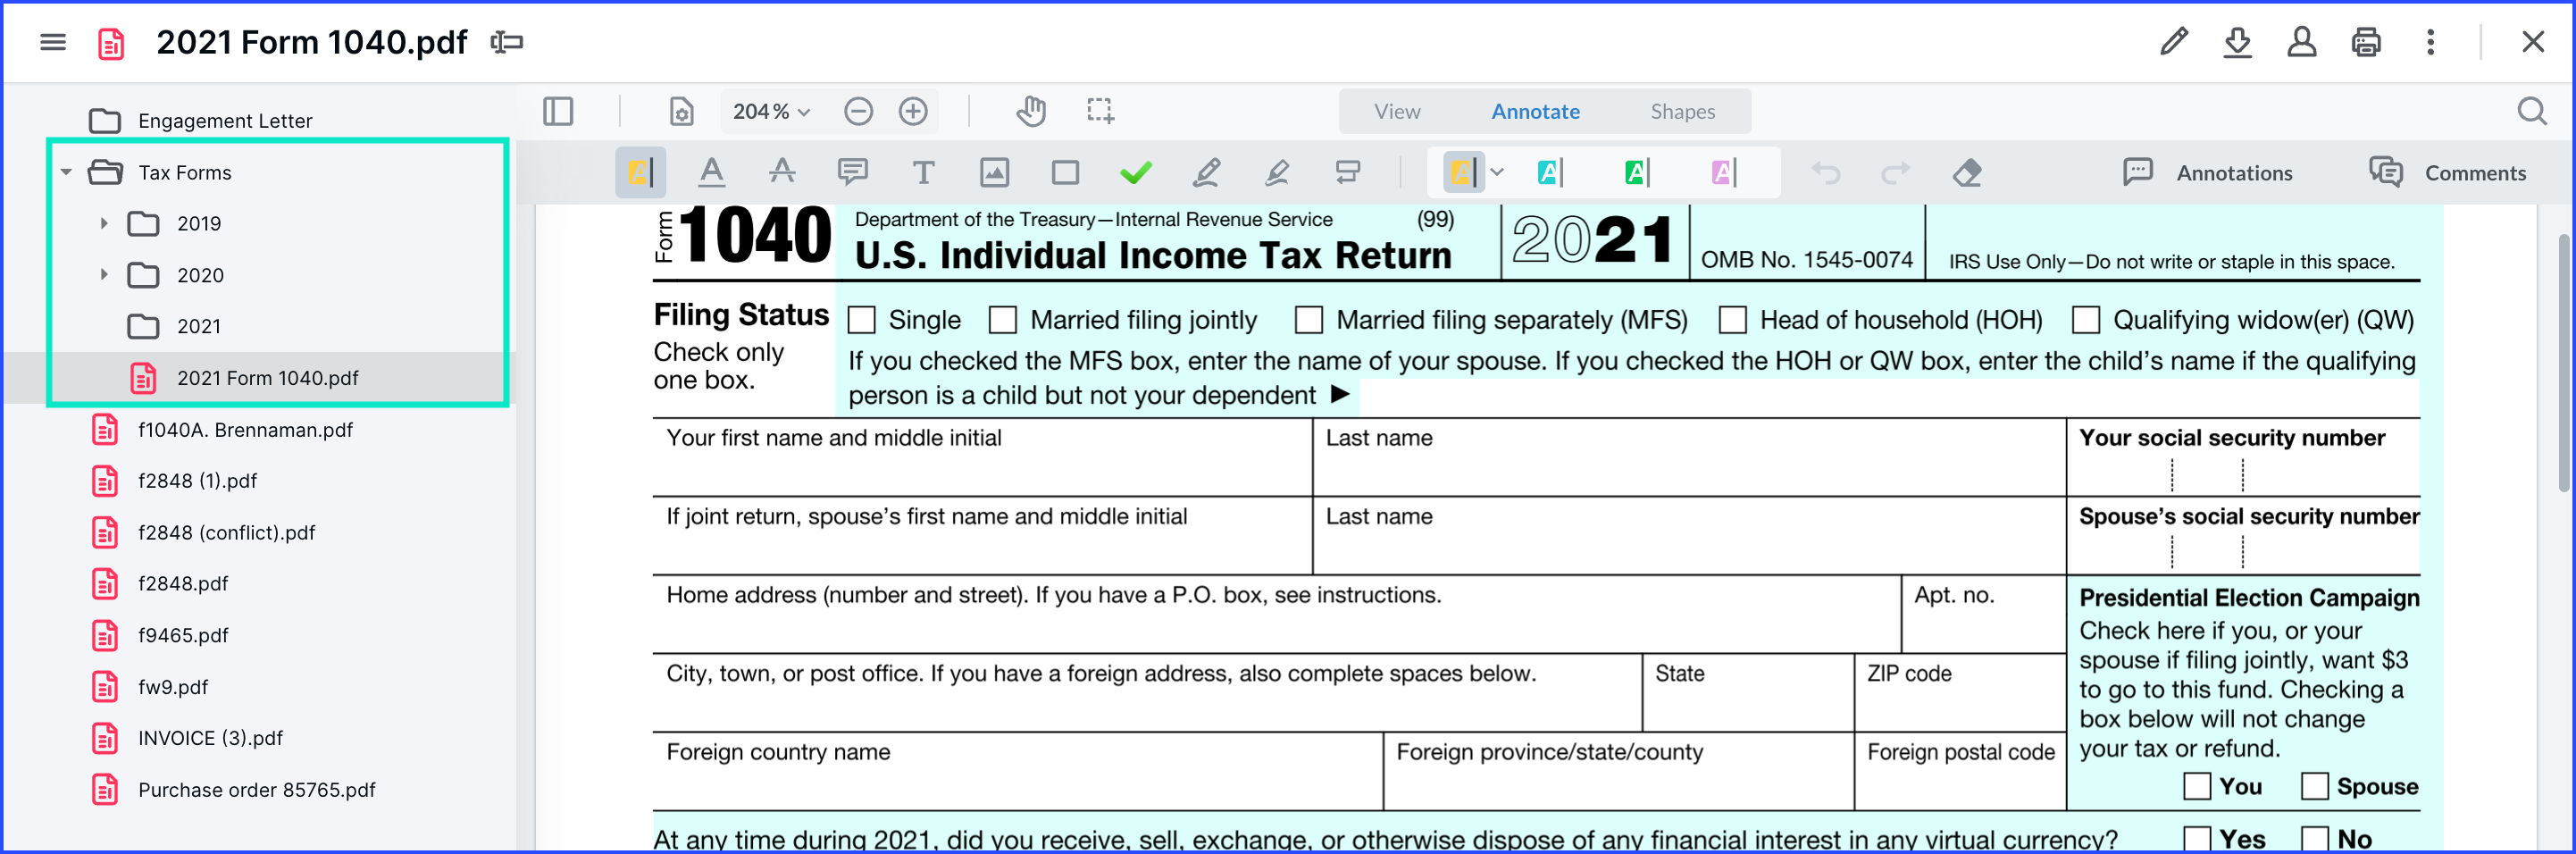Screen dimensions: 2576x854
Task: Select the text highlight tool
Action: tap(640, 173)
